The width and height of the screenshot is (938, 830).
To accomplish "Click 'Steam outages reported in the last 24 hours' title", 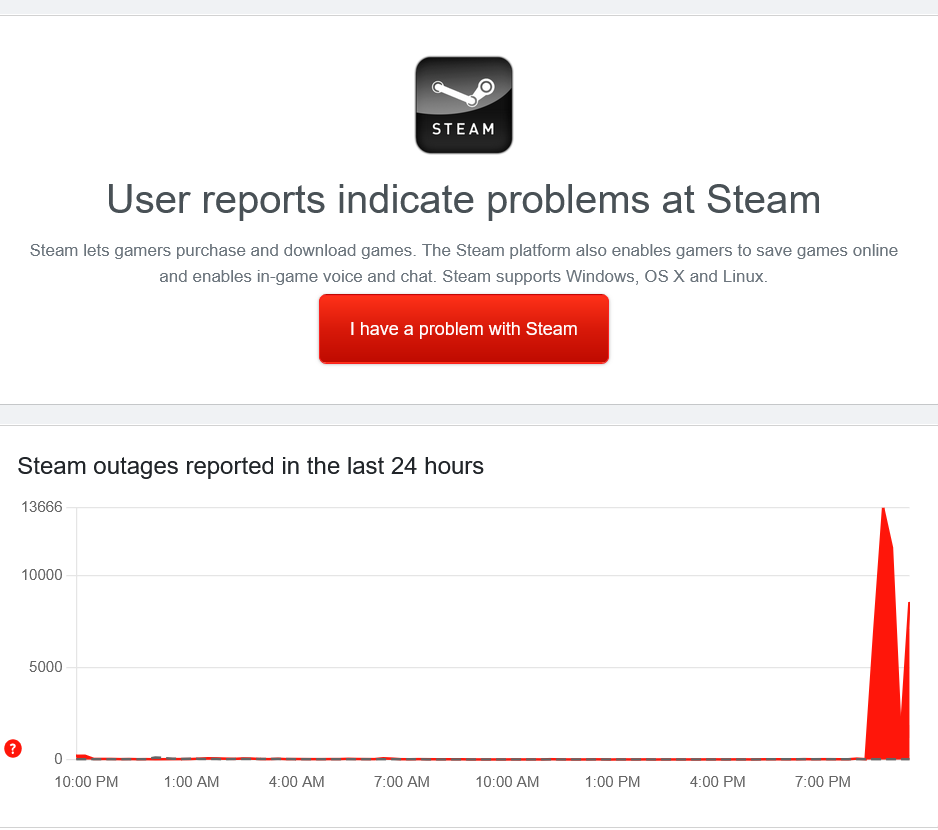I will (250, 466).
